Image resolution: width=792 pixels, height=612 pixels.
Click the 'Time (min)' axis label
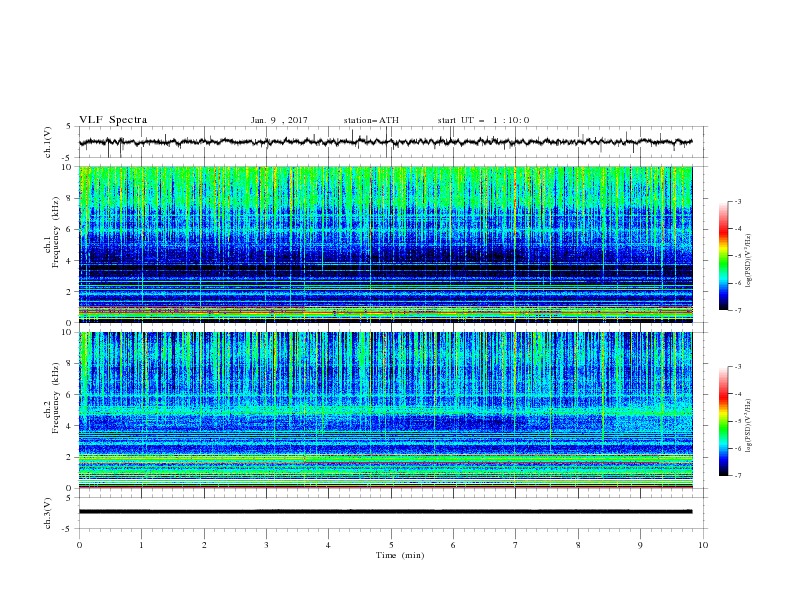(x=400, y=555)
